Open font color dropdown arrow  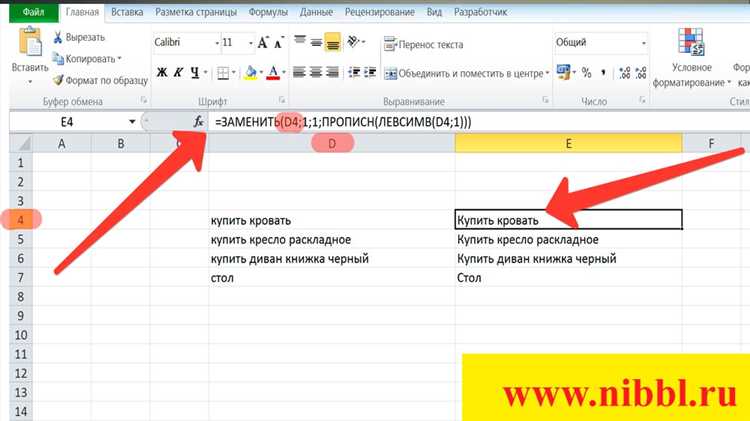[x=284, y=73]
